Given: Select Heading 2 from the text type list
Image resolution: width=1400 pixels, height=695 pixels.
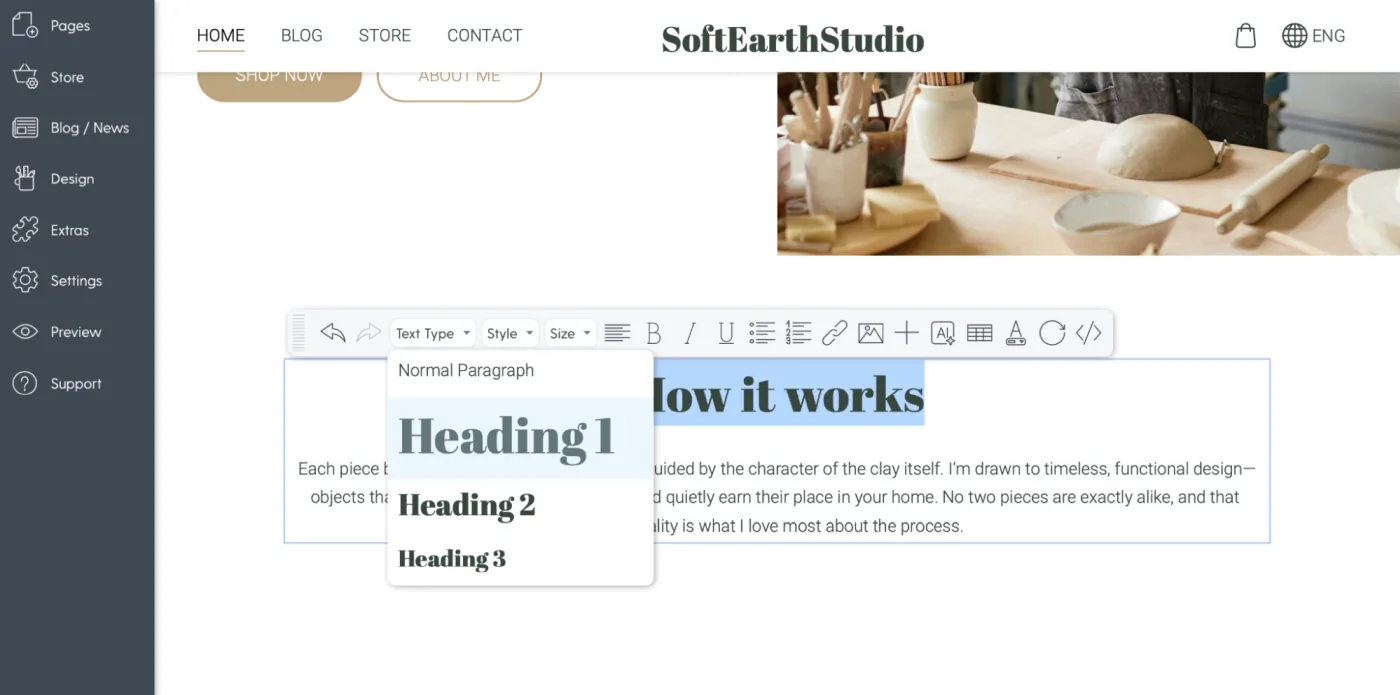Looking at the screenshot, I should point(466,505).
